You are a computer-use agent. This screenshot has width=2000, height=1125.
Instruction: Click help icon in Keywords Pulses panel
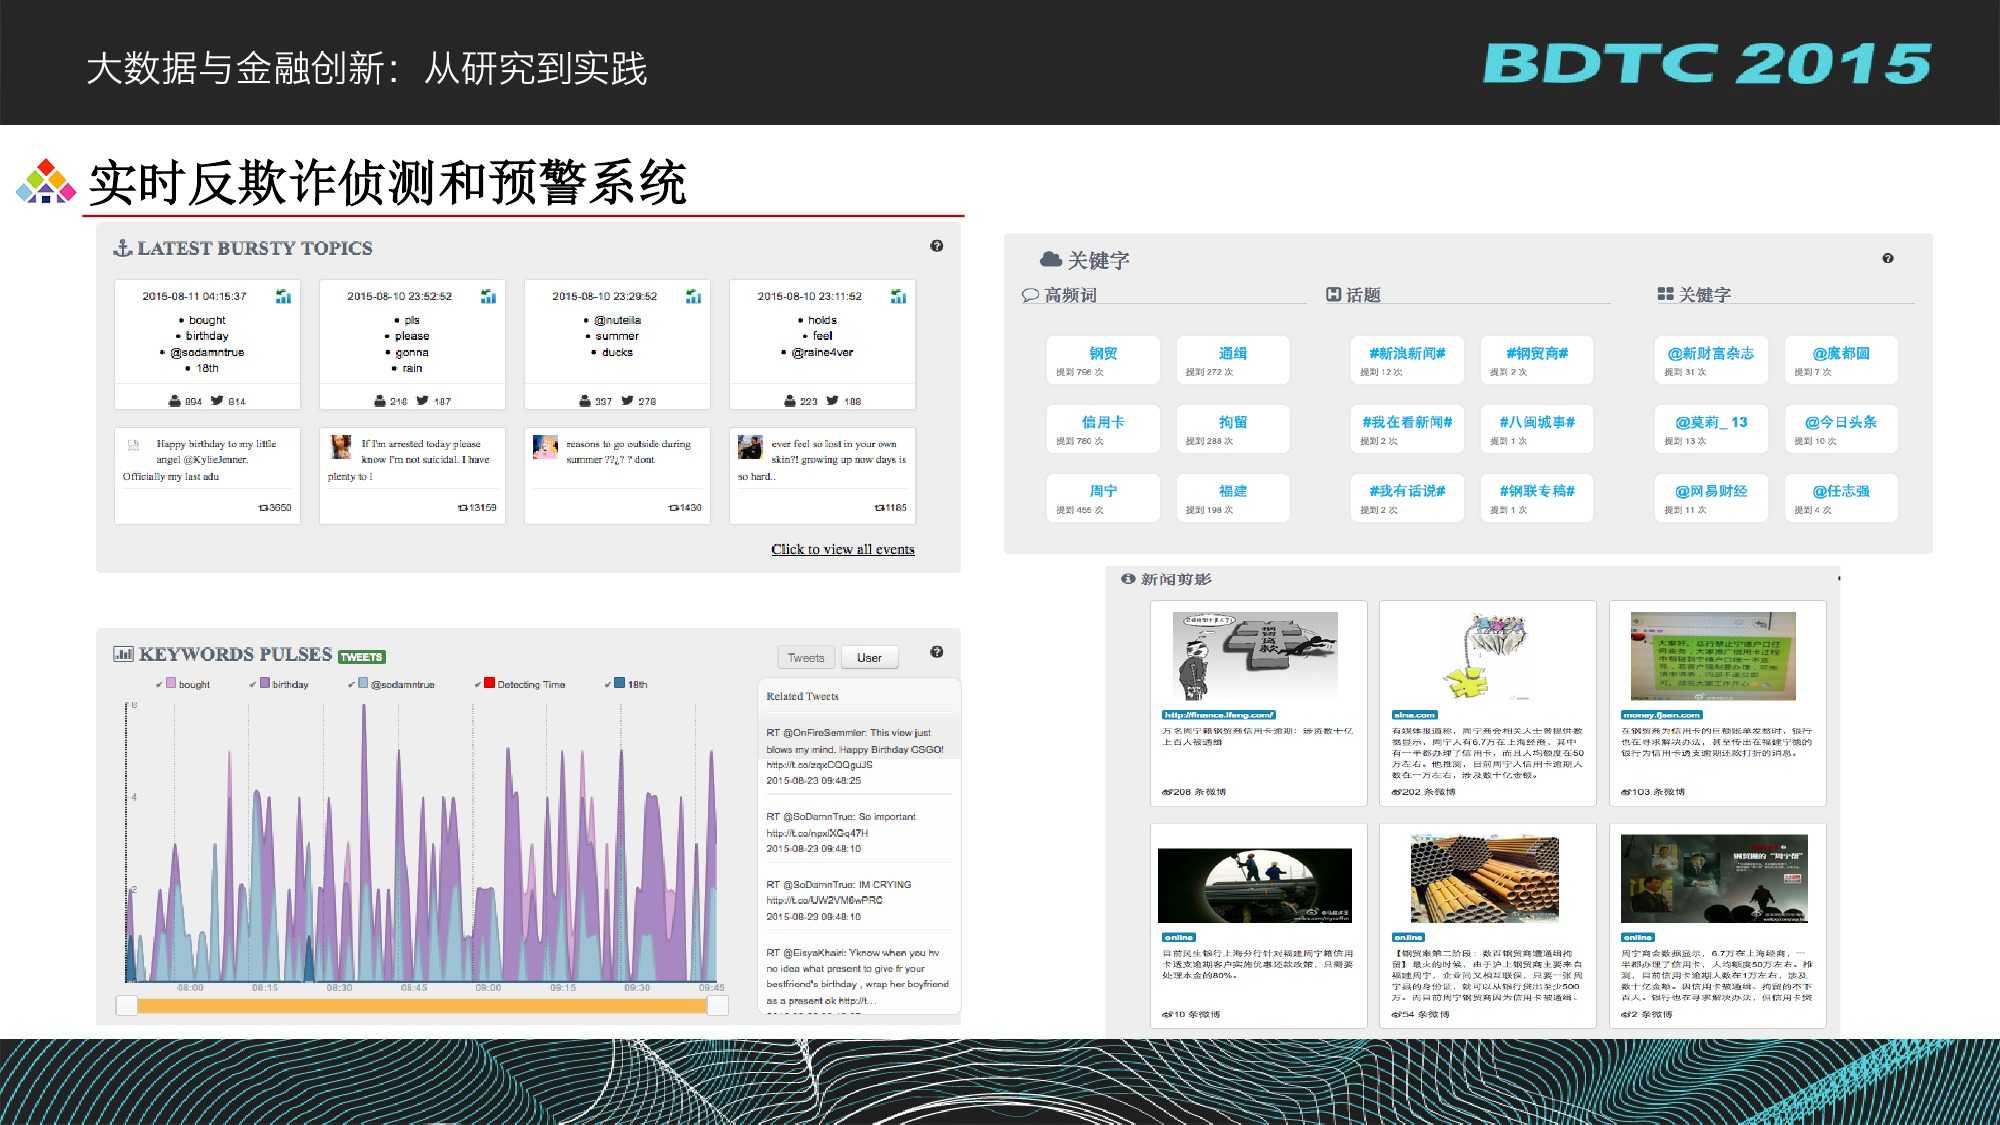936,652
